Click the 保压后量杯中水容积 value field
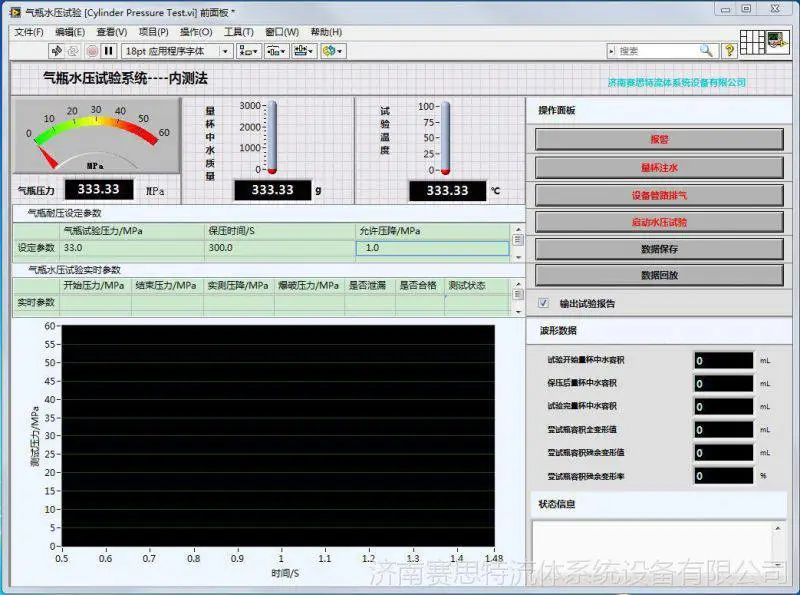Screen dimensions: 800x595 point(723,383)
